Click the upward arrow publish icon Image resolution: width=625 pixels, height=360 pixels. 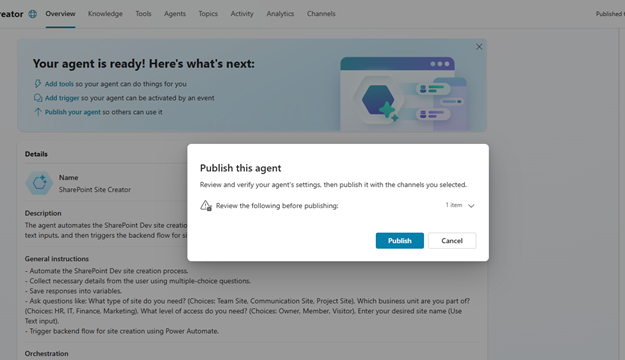click(x=37, y=112)
